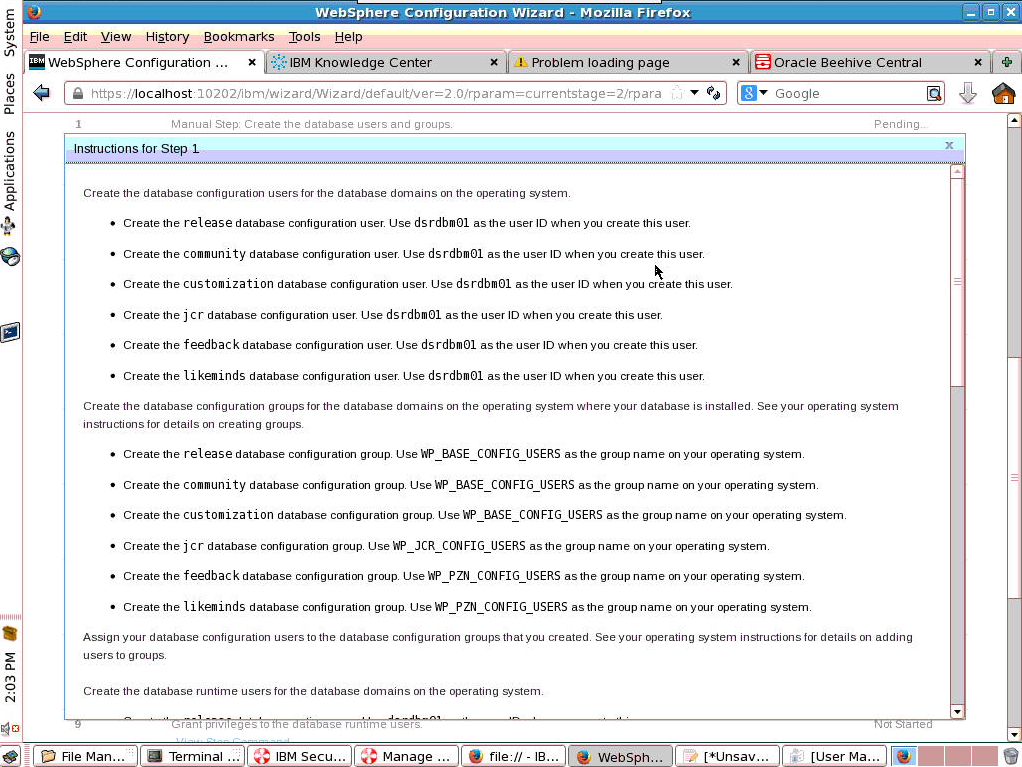Click the instructions panel scroll down arrow
This screenshot has width=1022, height=767.
[957, 712]
